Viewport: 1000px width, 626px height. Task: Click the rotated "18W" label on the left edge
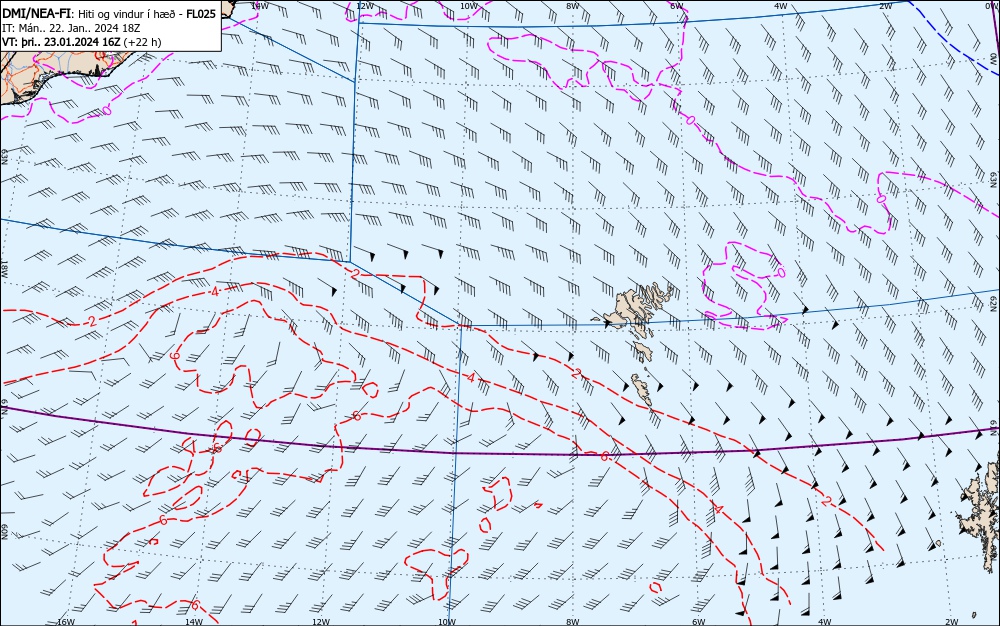[x=4, y=269]
